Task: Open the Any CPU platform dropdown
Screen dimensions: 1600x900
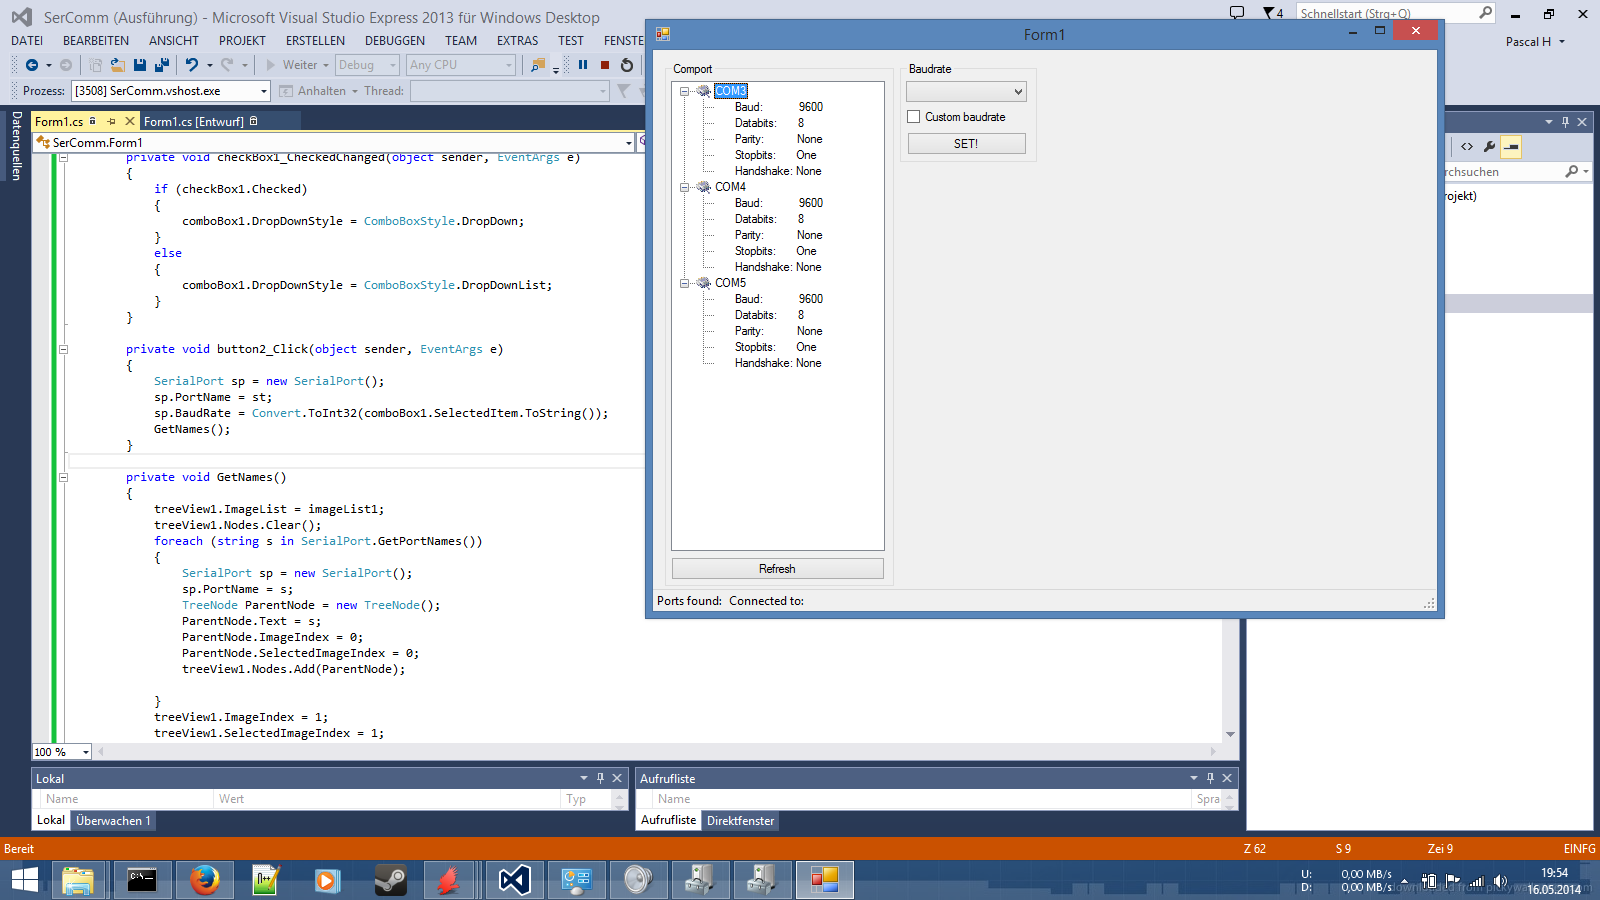Action: point(461,65)
